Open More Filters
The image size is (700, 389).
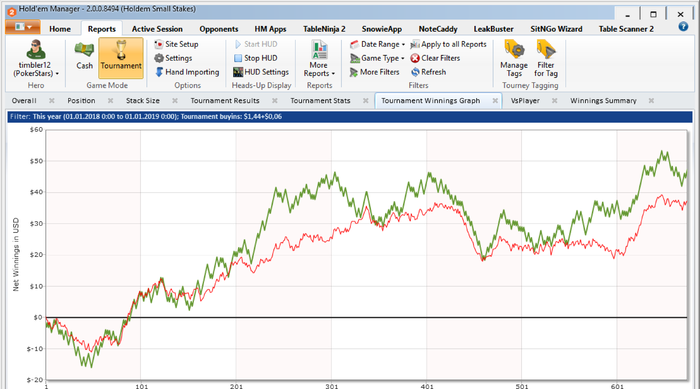[x=375, y=72]
